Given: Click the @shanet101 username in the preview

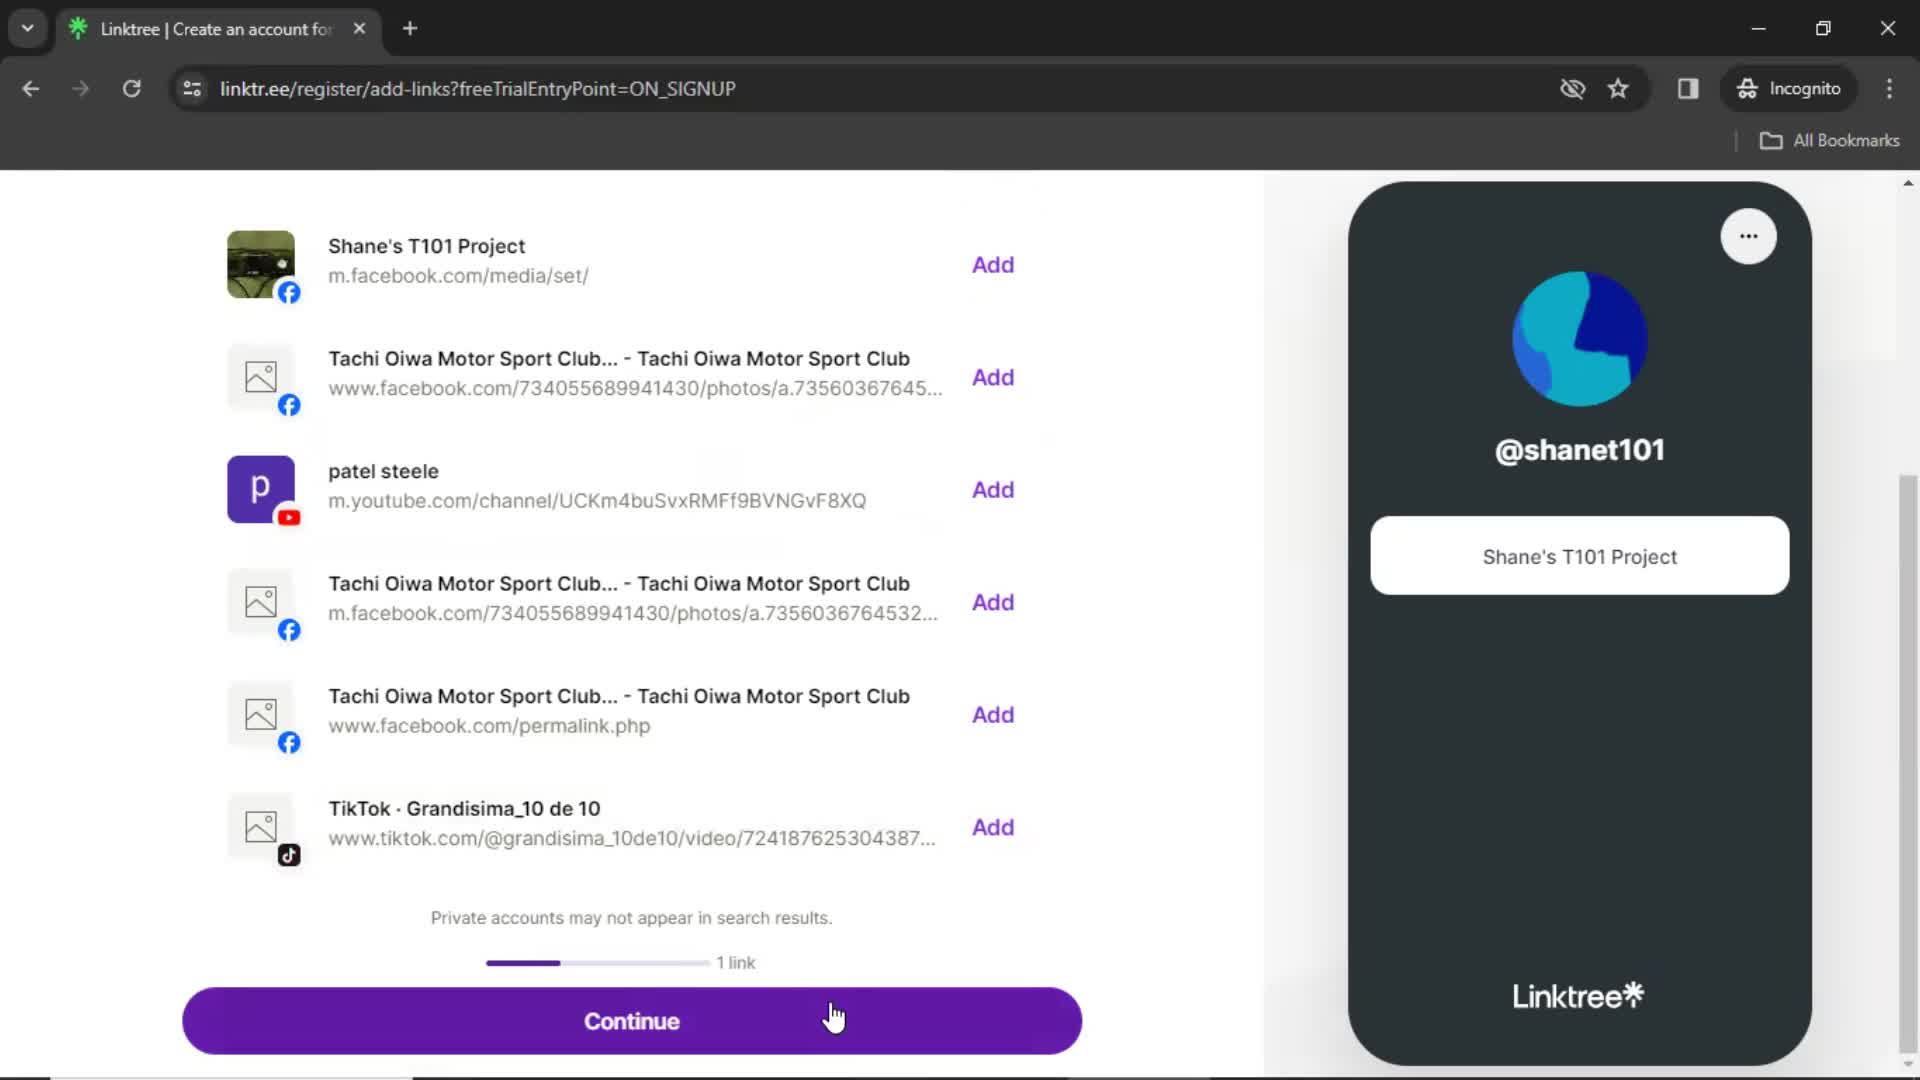Looking at the screenshot, I should point(1580,450).
